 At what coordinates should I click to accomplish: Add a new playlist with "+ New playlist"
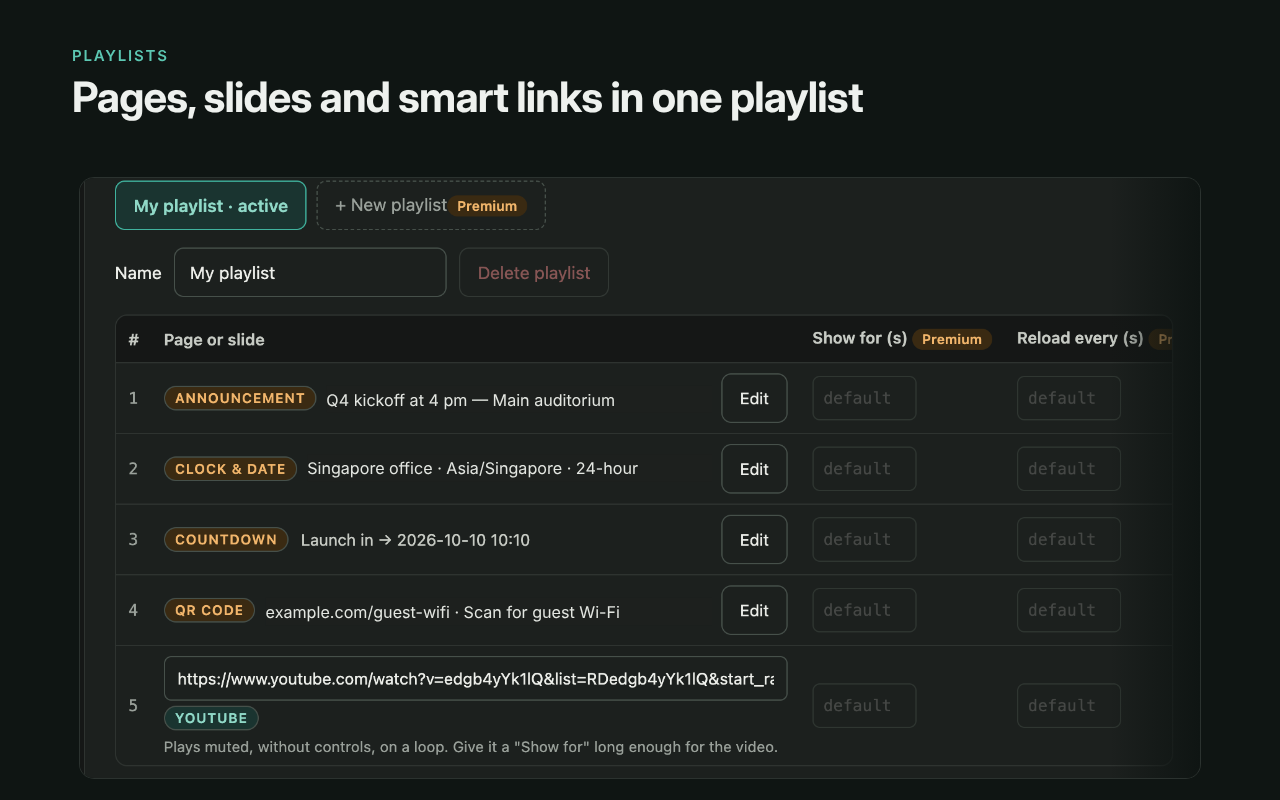point(431,205)
